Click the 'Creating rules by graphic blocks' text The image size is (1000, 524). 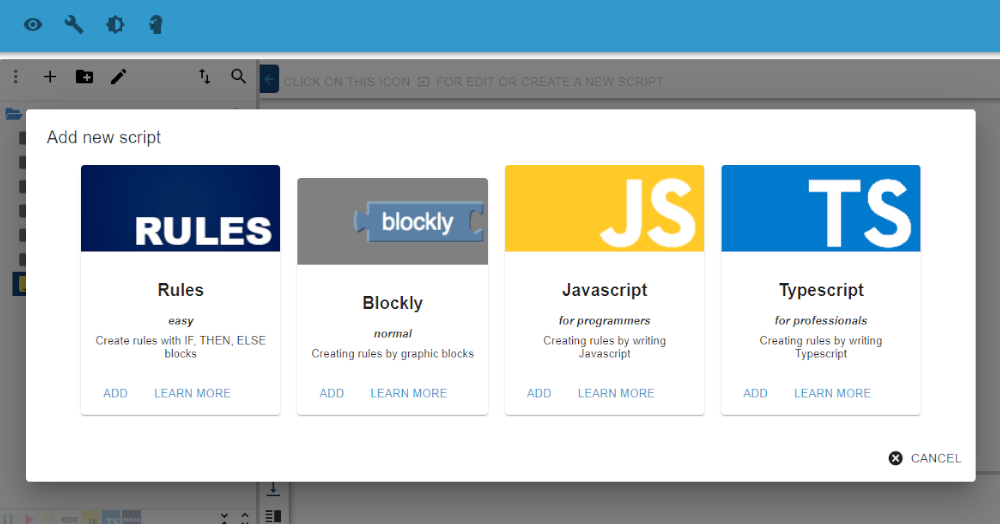[392, 354]
